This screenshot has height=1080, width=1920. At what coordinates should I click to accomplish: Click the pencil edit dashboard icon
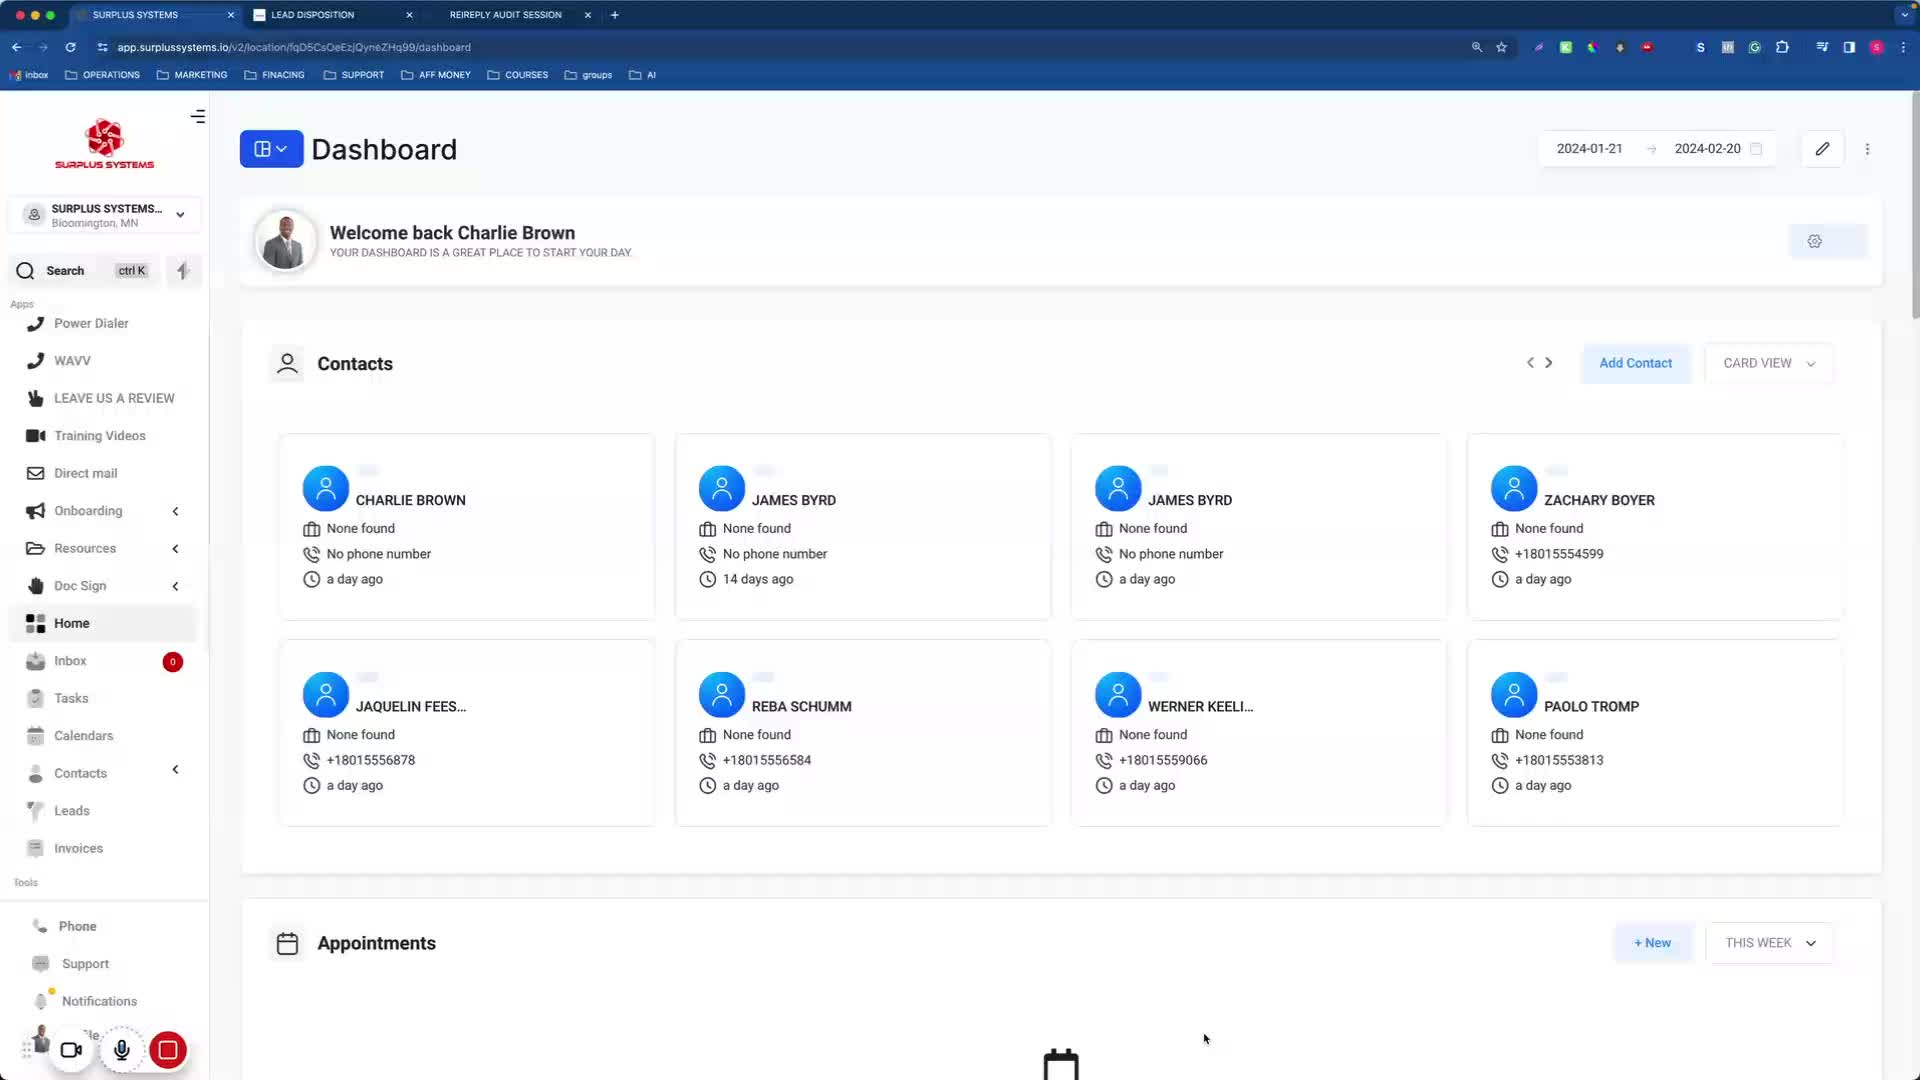pyautogui.click(x=1822, y=149)
